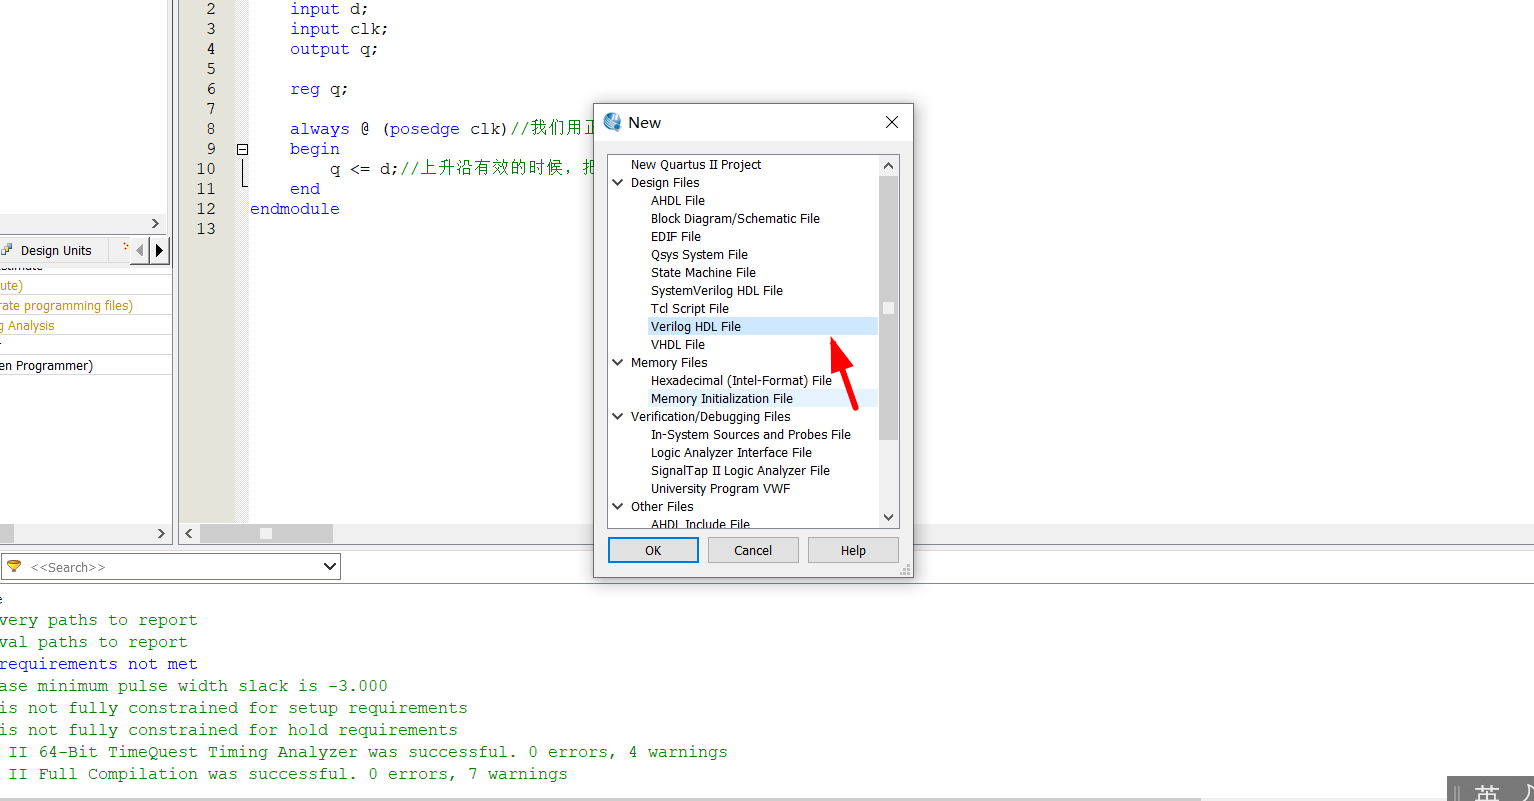Choose VHDL File entry
Viewport: 1534px width, 801px height.
pyautogui.click(x=678, y=345)
